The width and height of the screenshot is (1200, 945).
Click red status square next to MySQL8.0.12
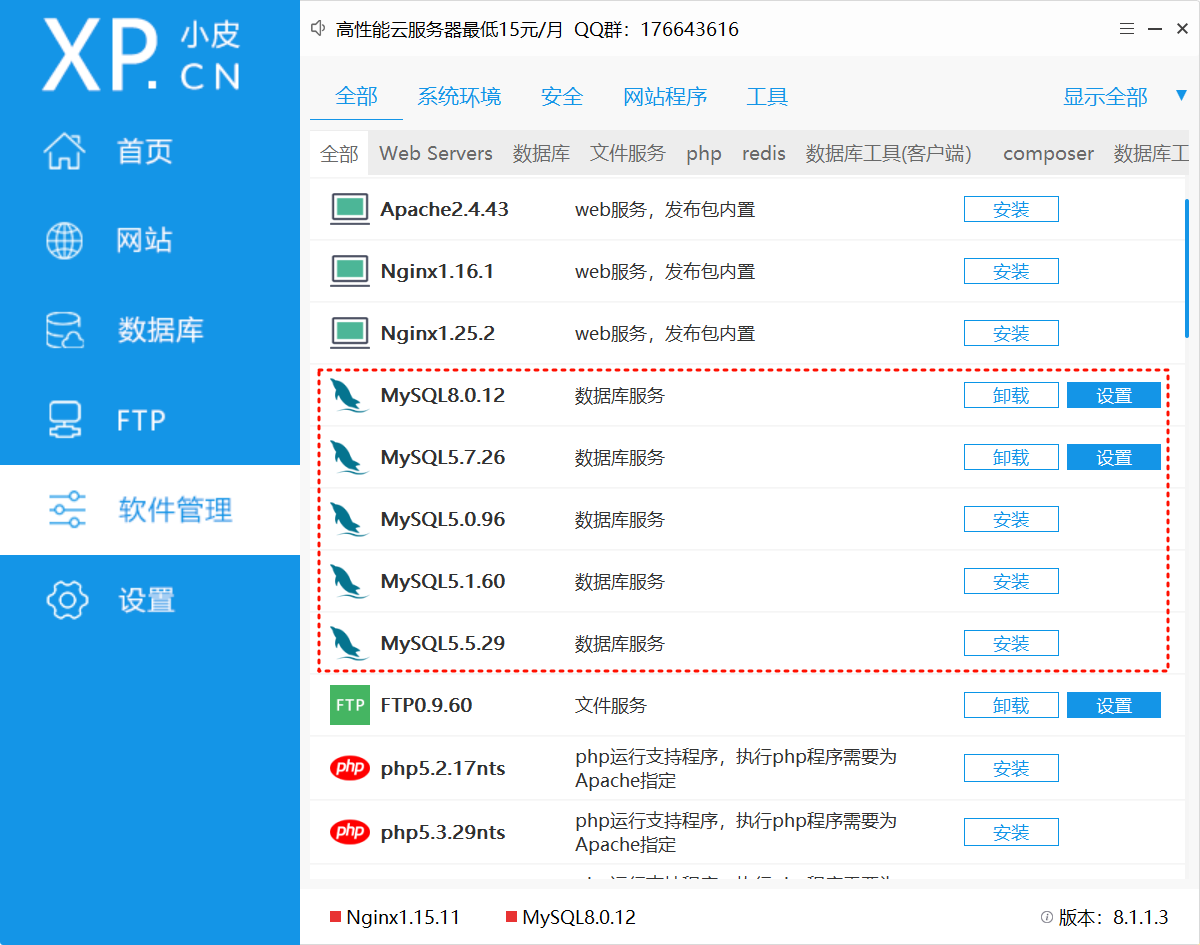[x=512, y=917]
